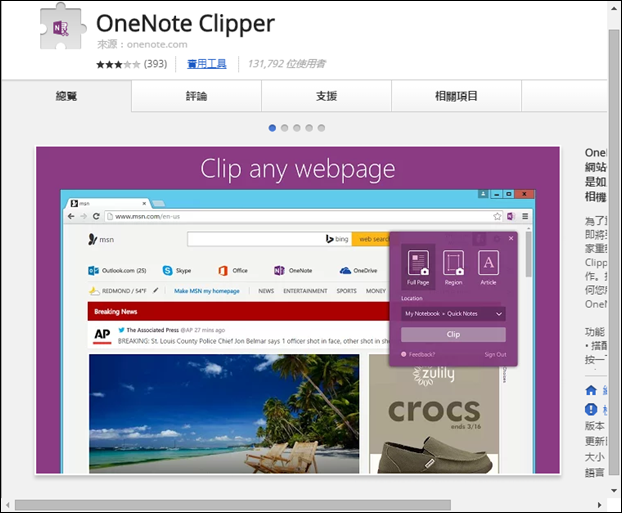Screen dimensions: 622x513
Task: Open the ENTERTAINMENT menu item
Action: 305,291
